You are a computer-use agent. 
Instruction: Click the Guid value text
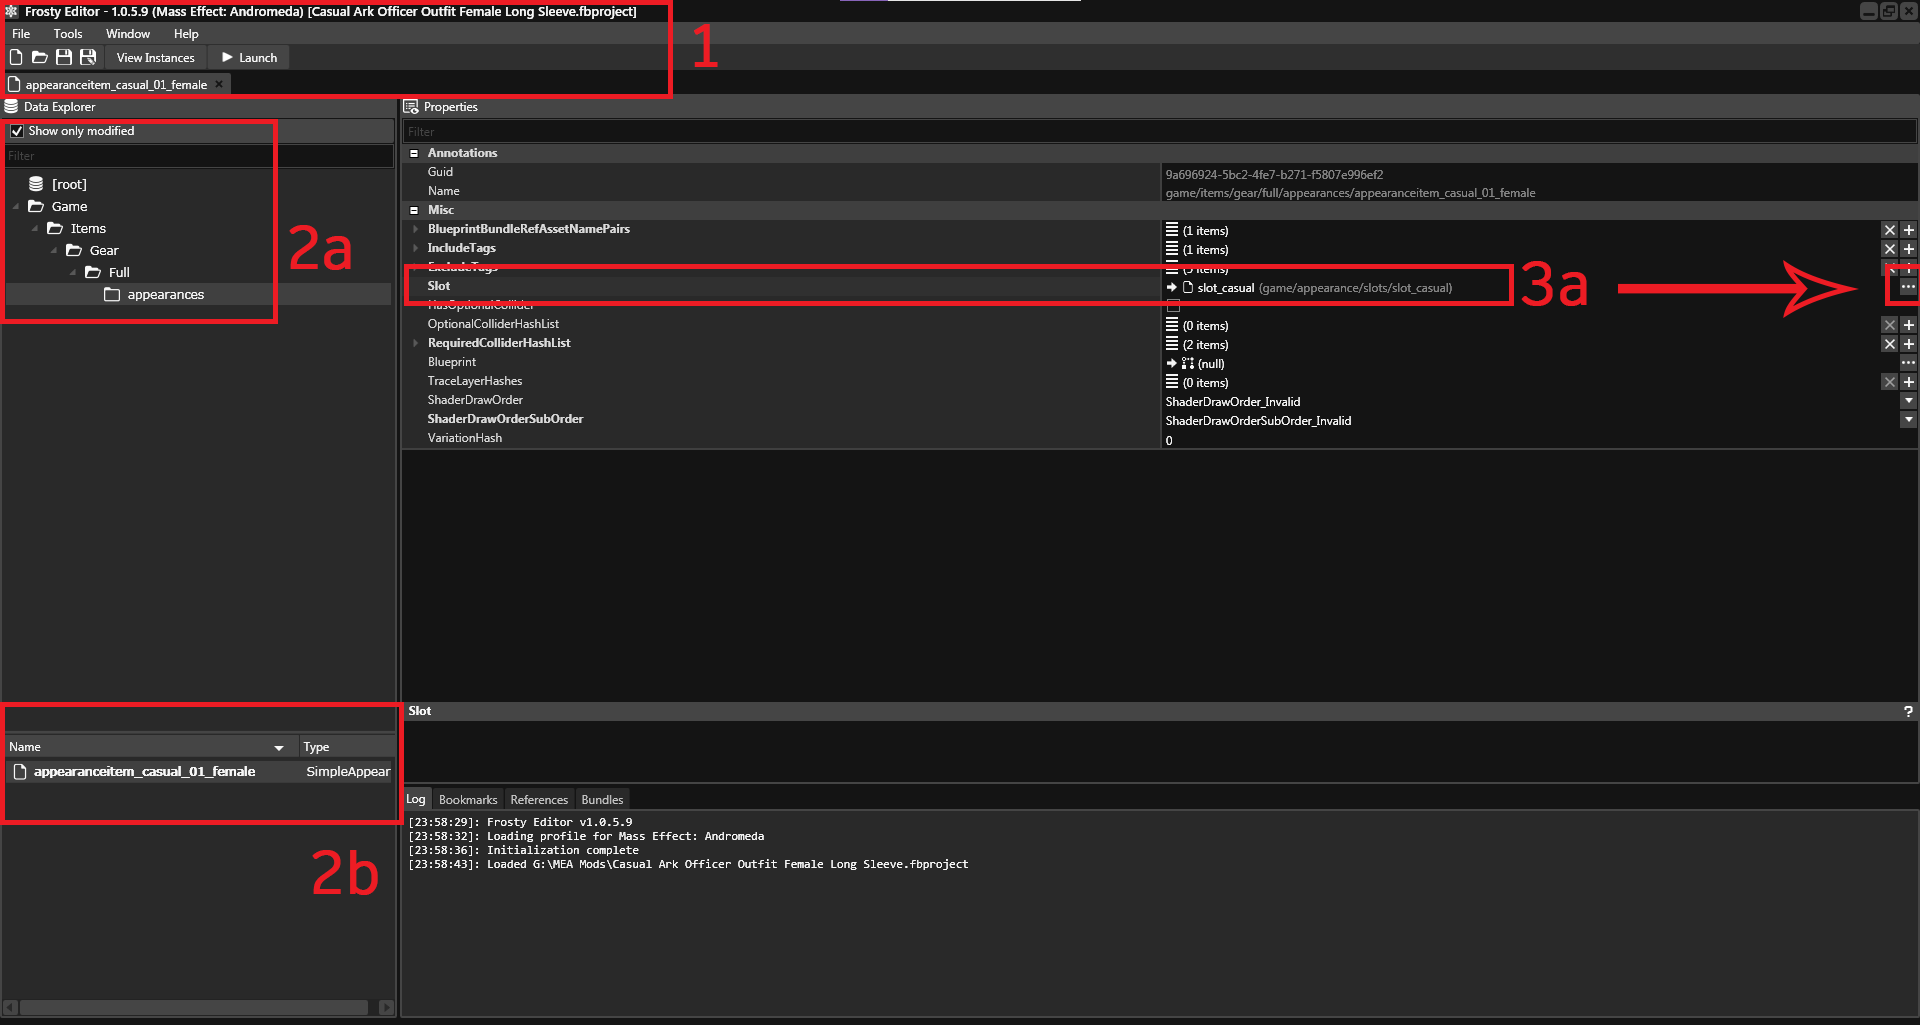click(1274, 175)
